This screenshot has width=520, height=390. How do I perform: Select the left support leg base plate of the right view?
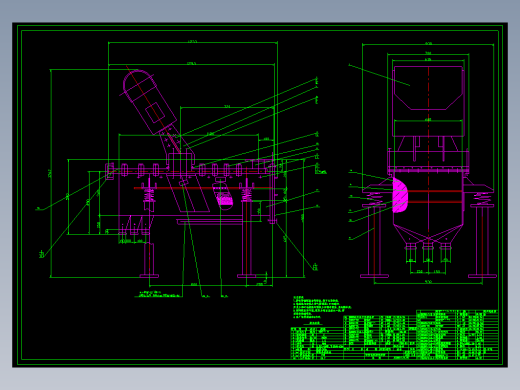tap(374, 276)
